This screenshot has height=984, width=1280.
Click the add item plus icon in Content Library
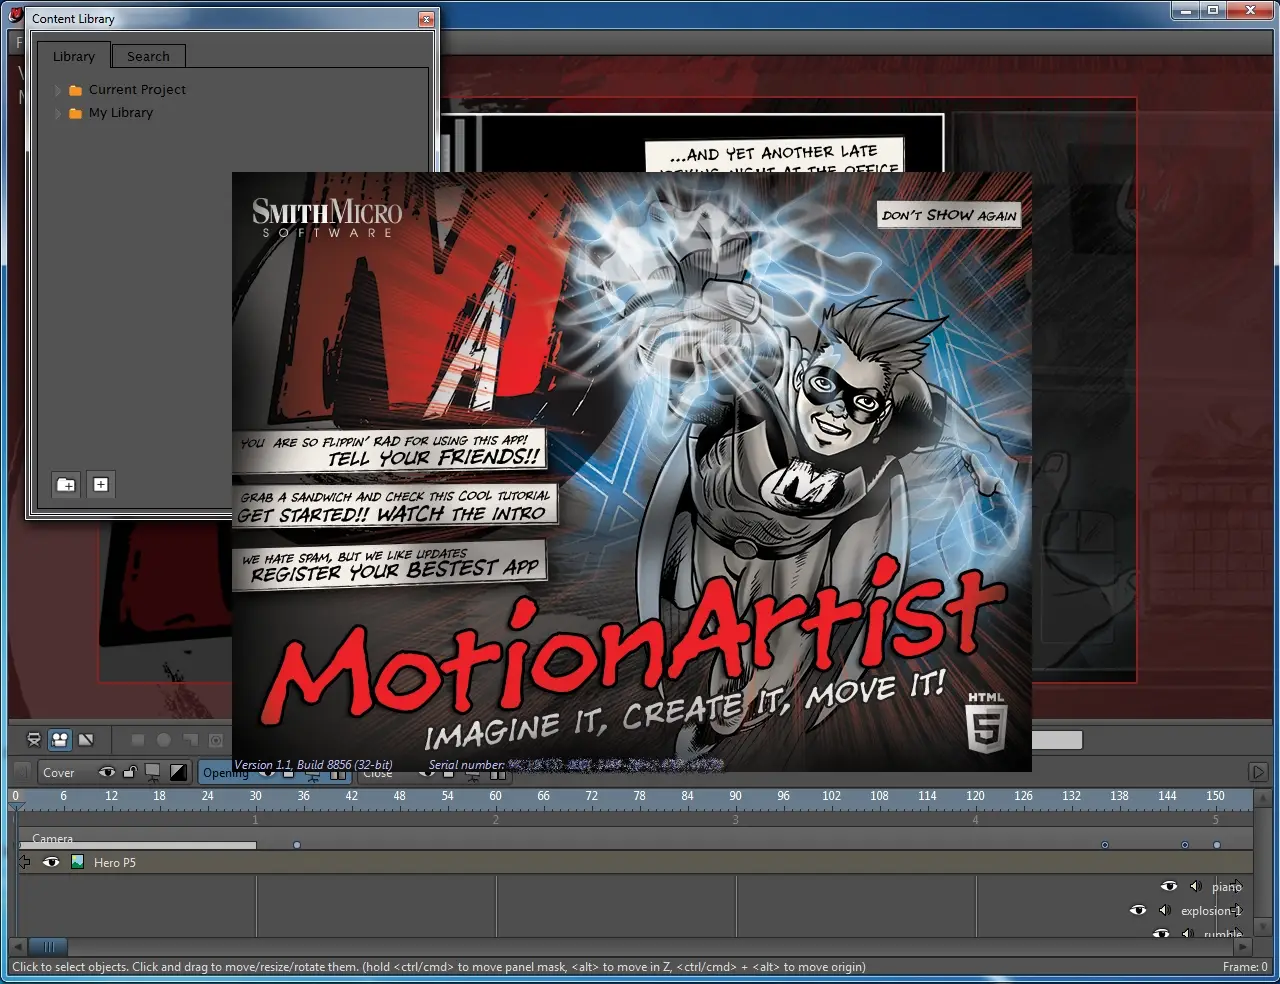coord(101,485)
